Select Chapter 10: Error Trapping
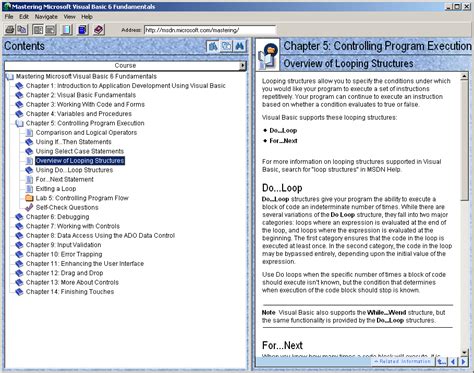The height and width of the screenshot is (373, 474). 64,254
